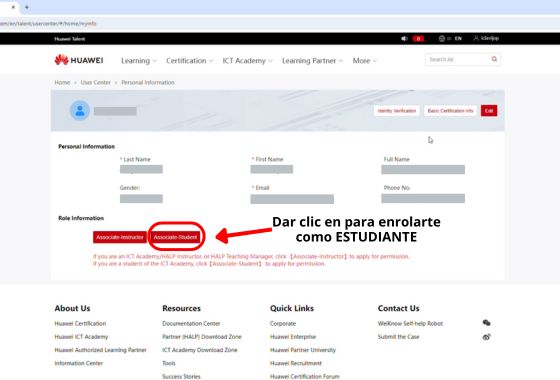The height and width of the screenshot is (380, 560).
Task: Expand the Learning Partner menu
Action: click(312, 61)
